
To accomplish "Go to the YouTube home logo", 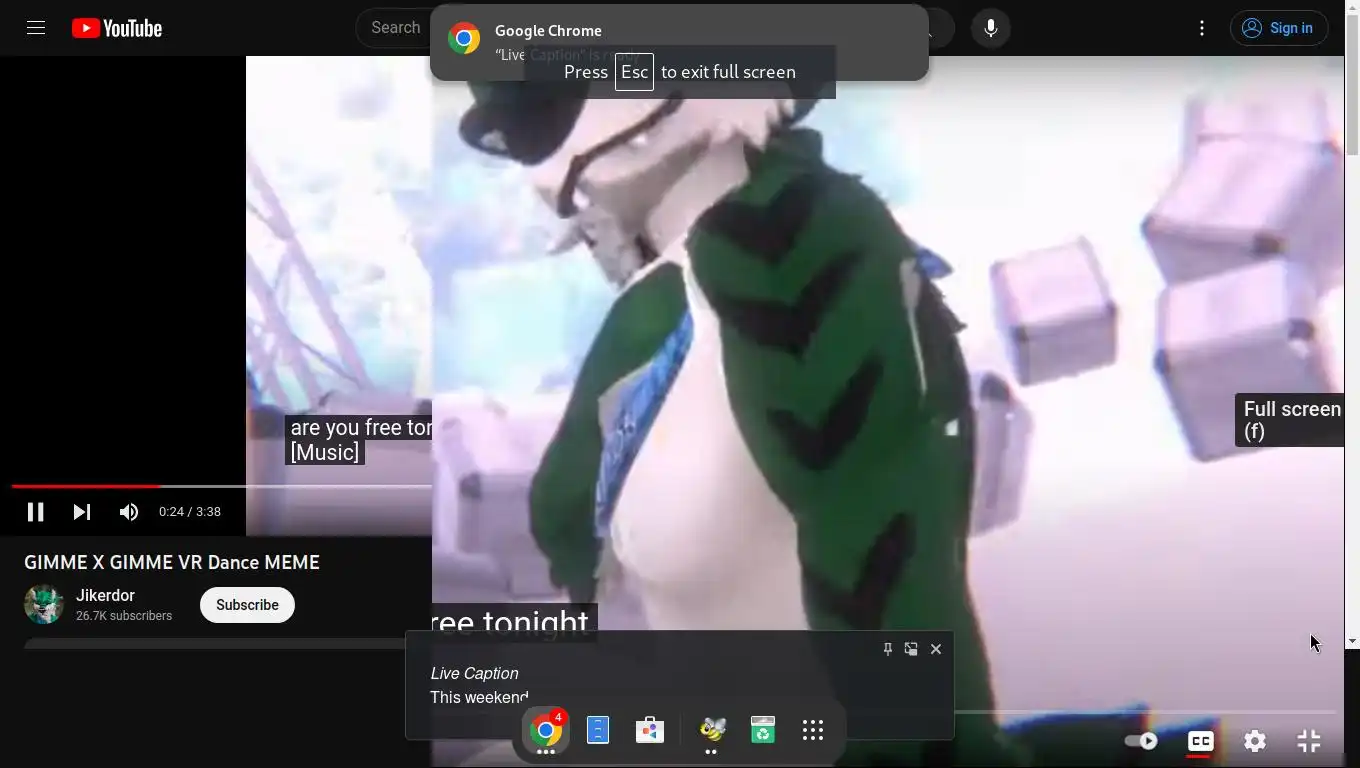I will [117, 28].
